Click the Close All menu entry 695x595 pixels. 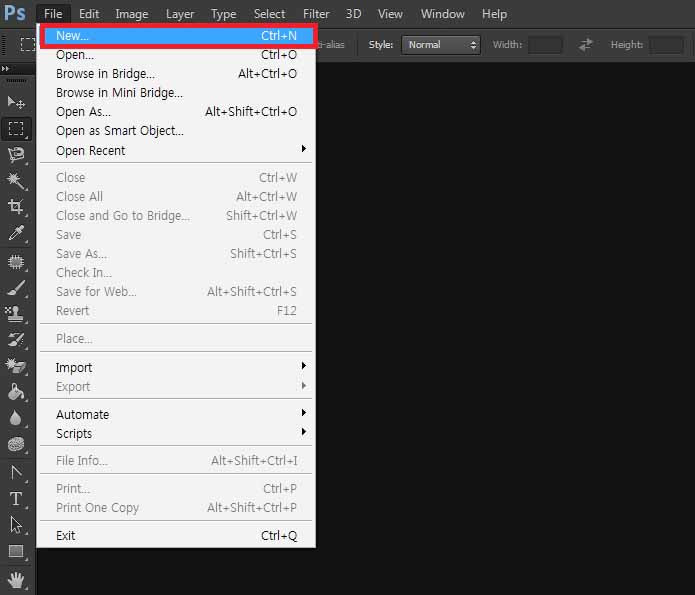coord(177,196)
